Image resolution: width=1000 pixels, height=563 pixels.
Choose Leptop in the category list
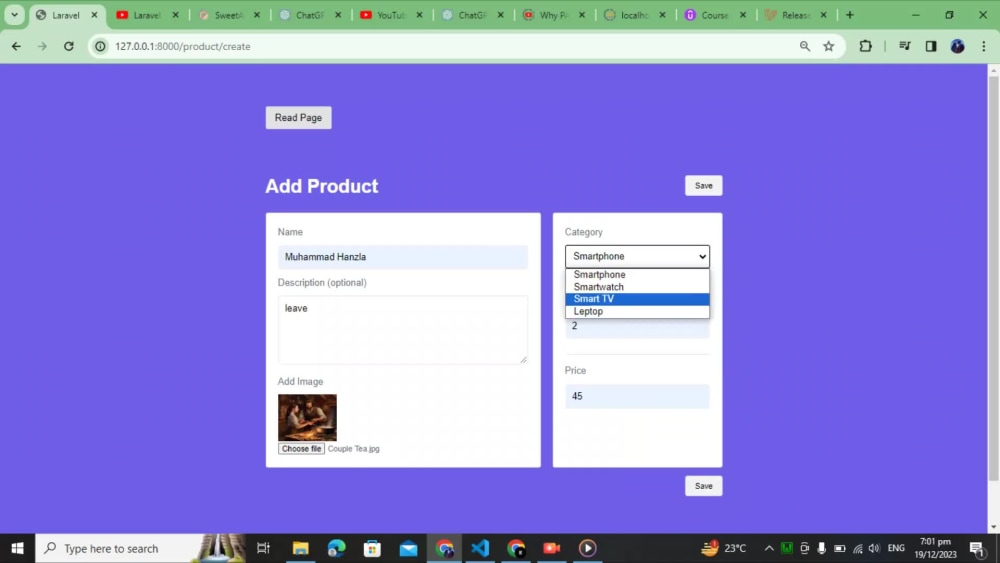tap(637, 312)
